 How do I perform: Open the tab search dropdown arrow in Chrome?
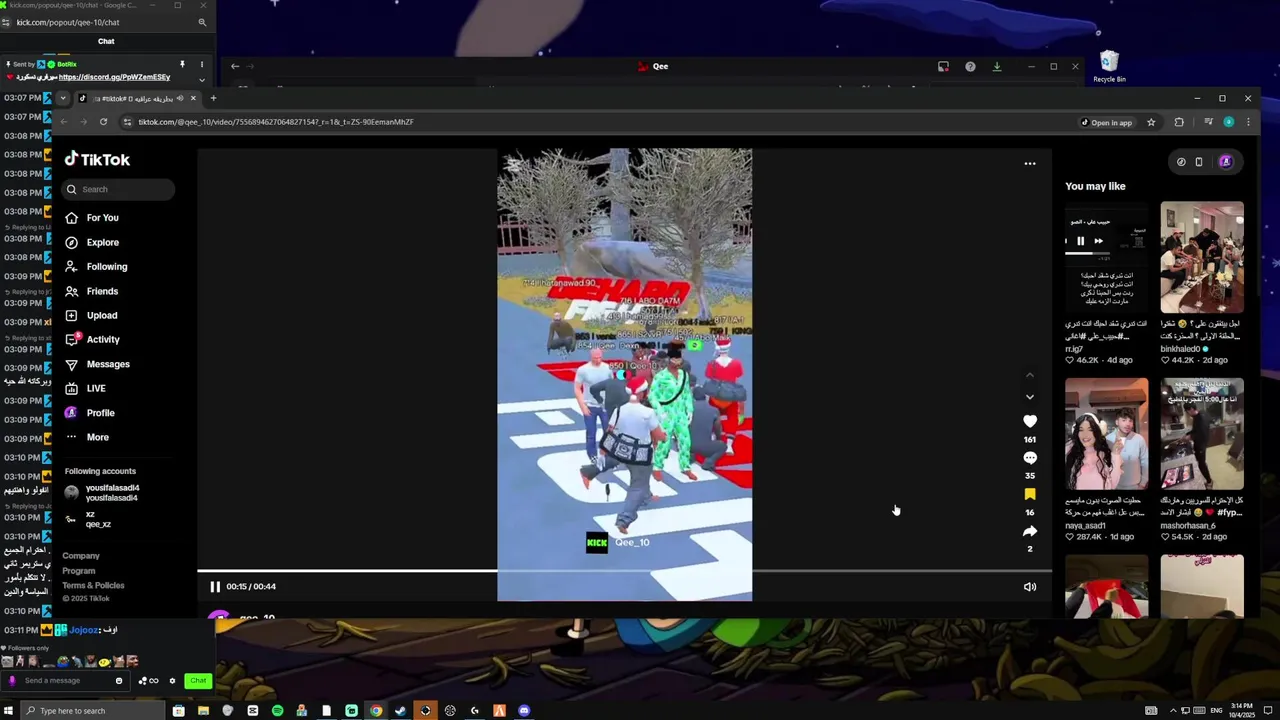tap(62, 98)
